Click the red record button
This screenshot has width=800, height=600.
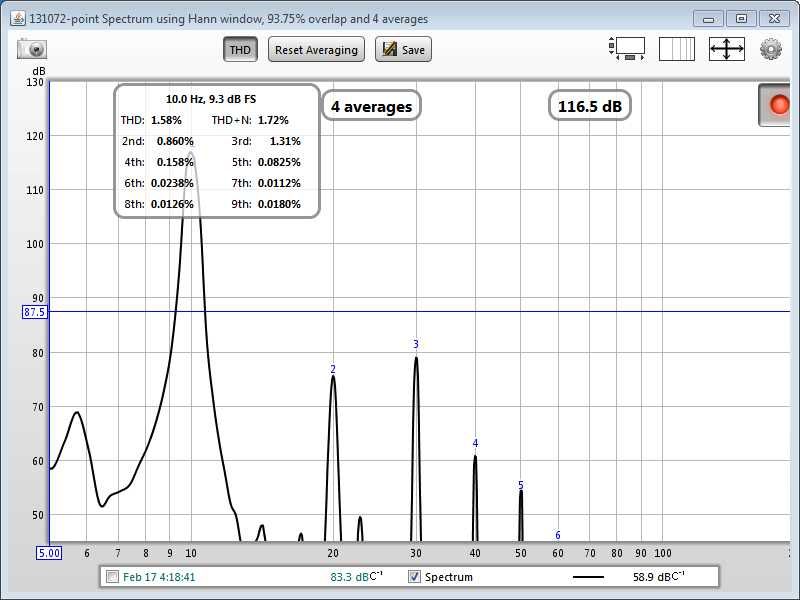tap(777, 105)
